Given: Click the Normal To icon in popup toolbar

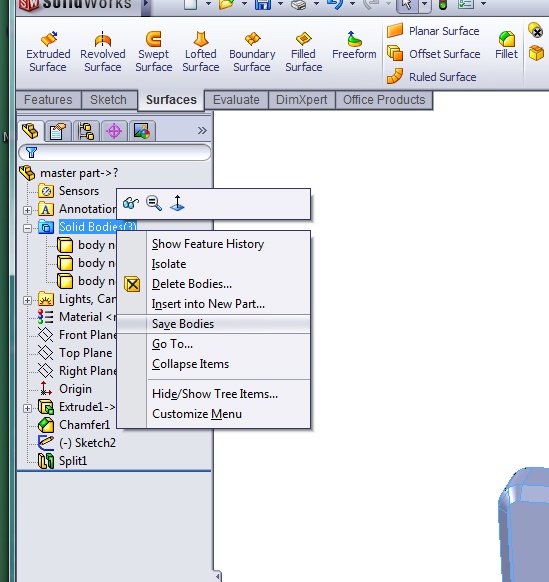Looking at the screenshot, I should 177,203.
